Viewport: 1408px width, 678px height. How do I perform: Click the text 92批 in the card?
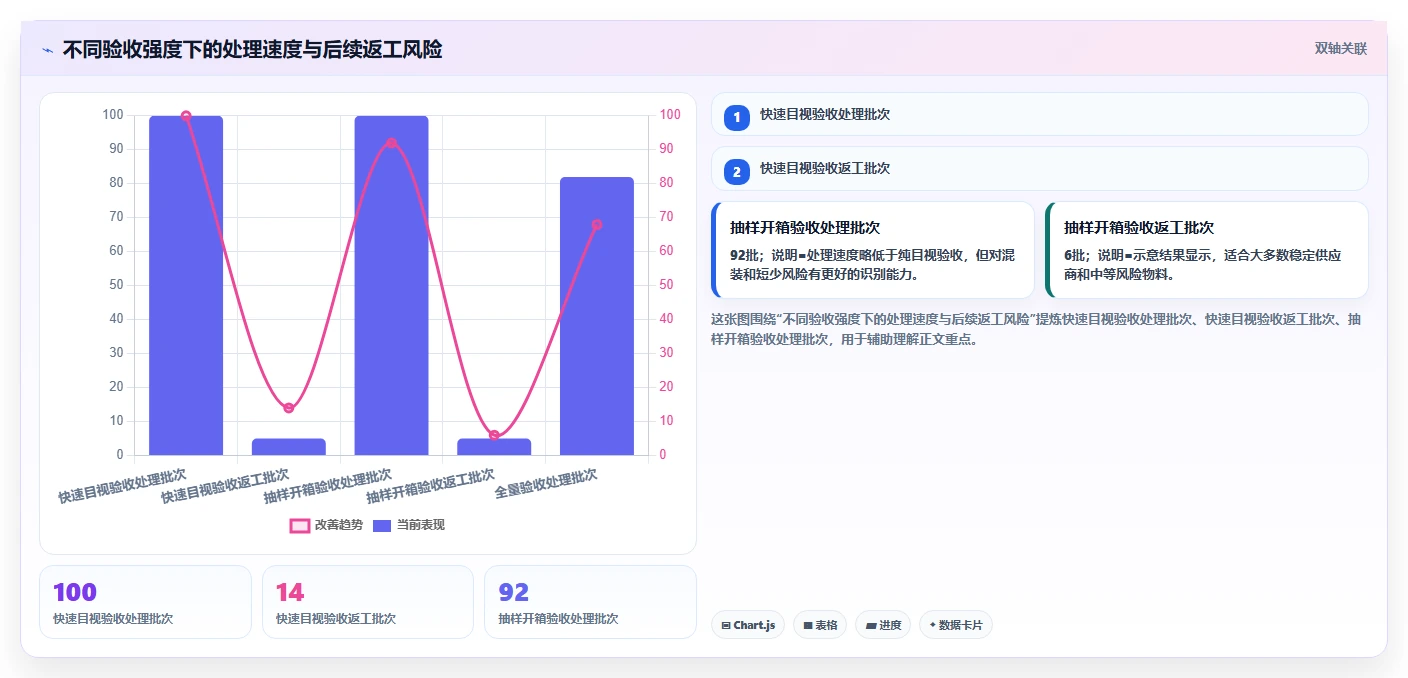[x=747, y=255]
